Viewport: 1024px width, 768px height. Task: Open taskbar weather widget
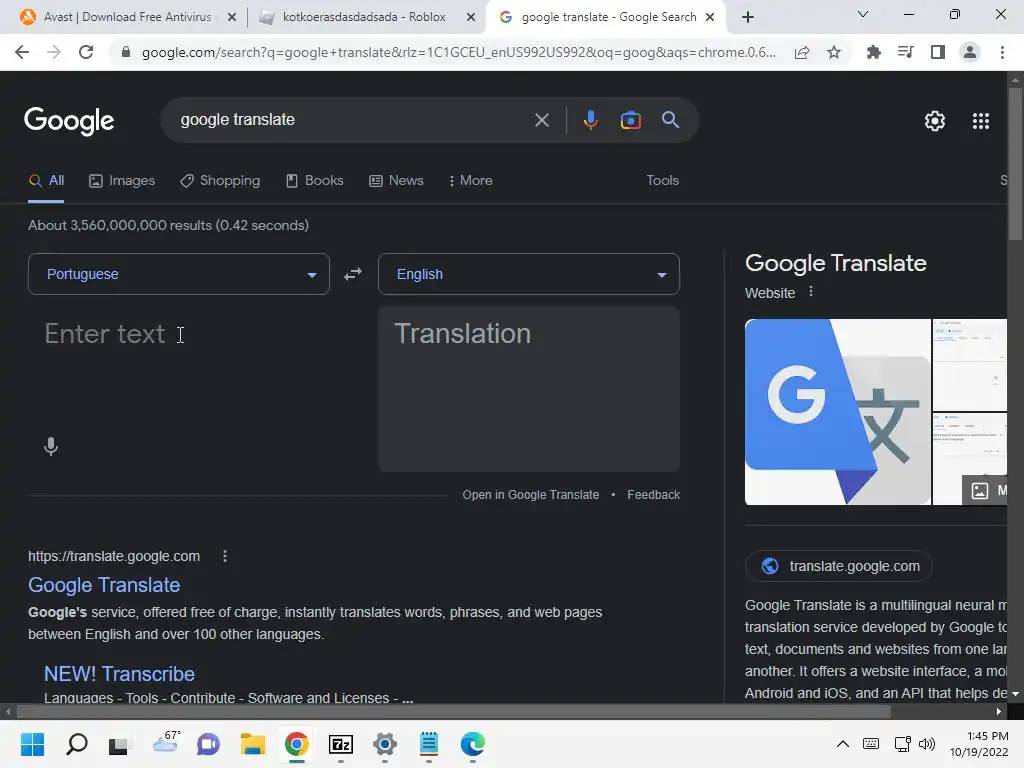(x=165, y=743)
